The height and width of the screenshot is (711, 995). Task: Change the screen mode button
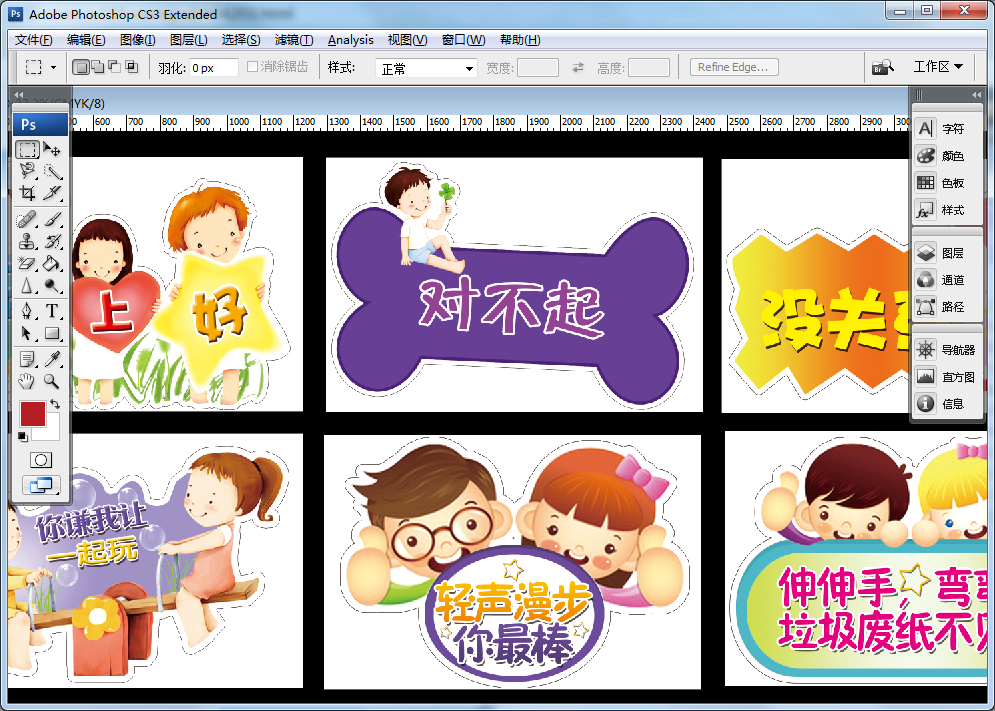[41, 485]
